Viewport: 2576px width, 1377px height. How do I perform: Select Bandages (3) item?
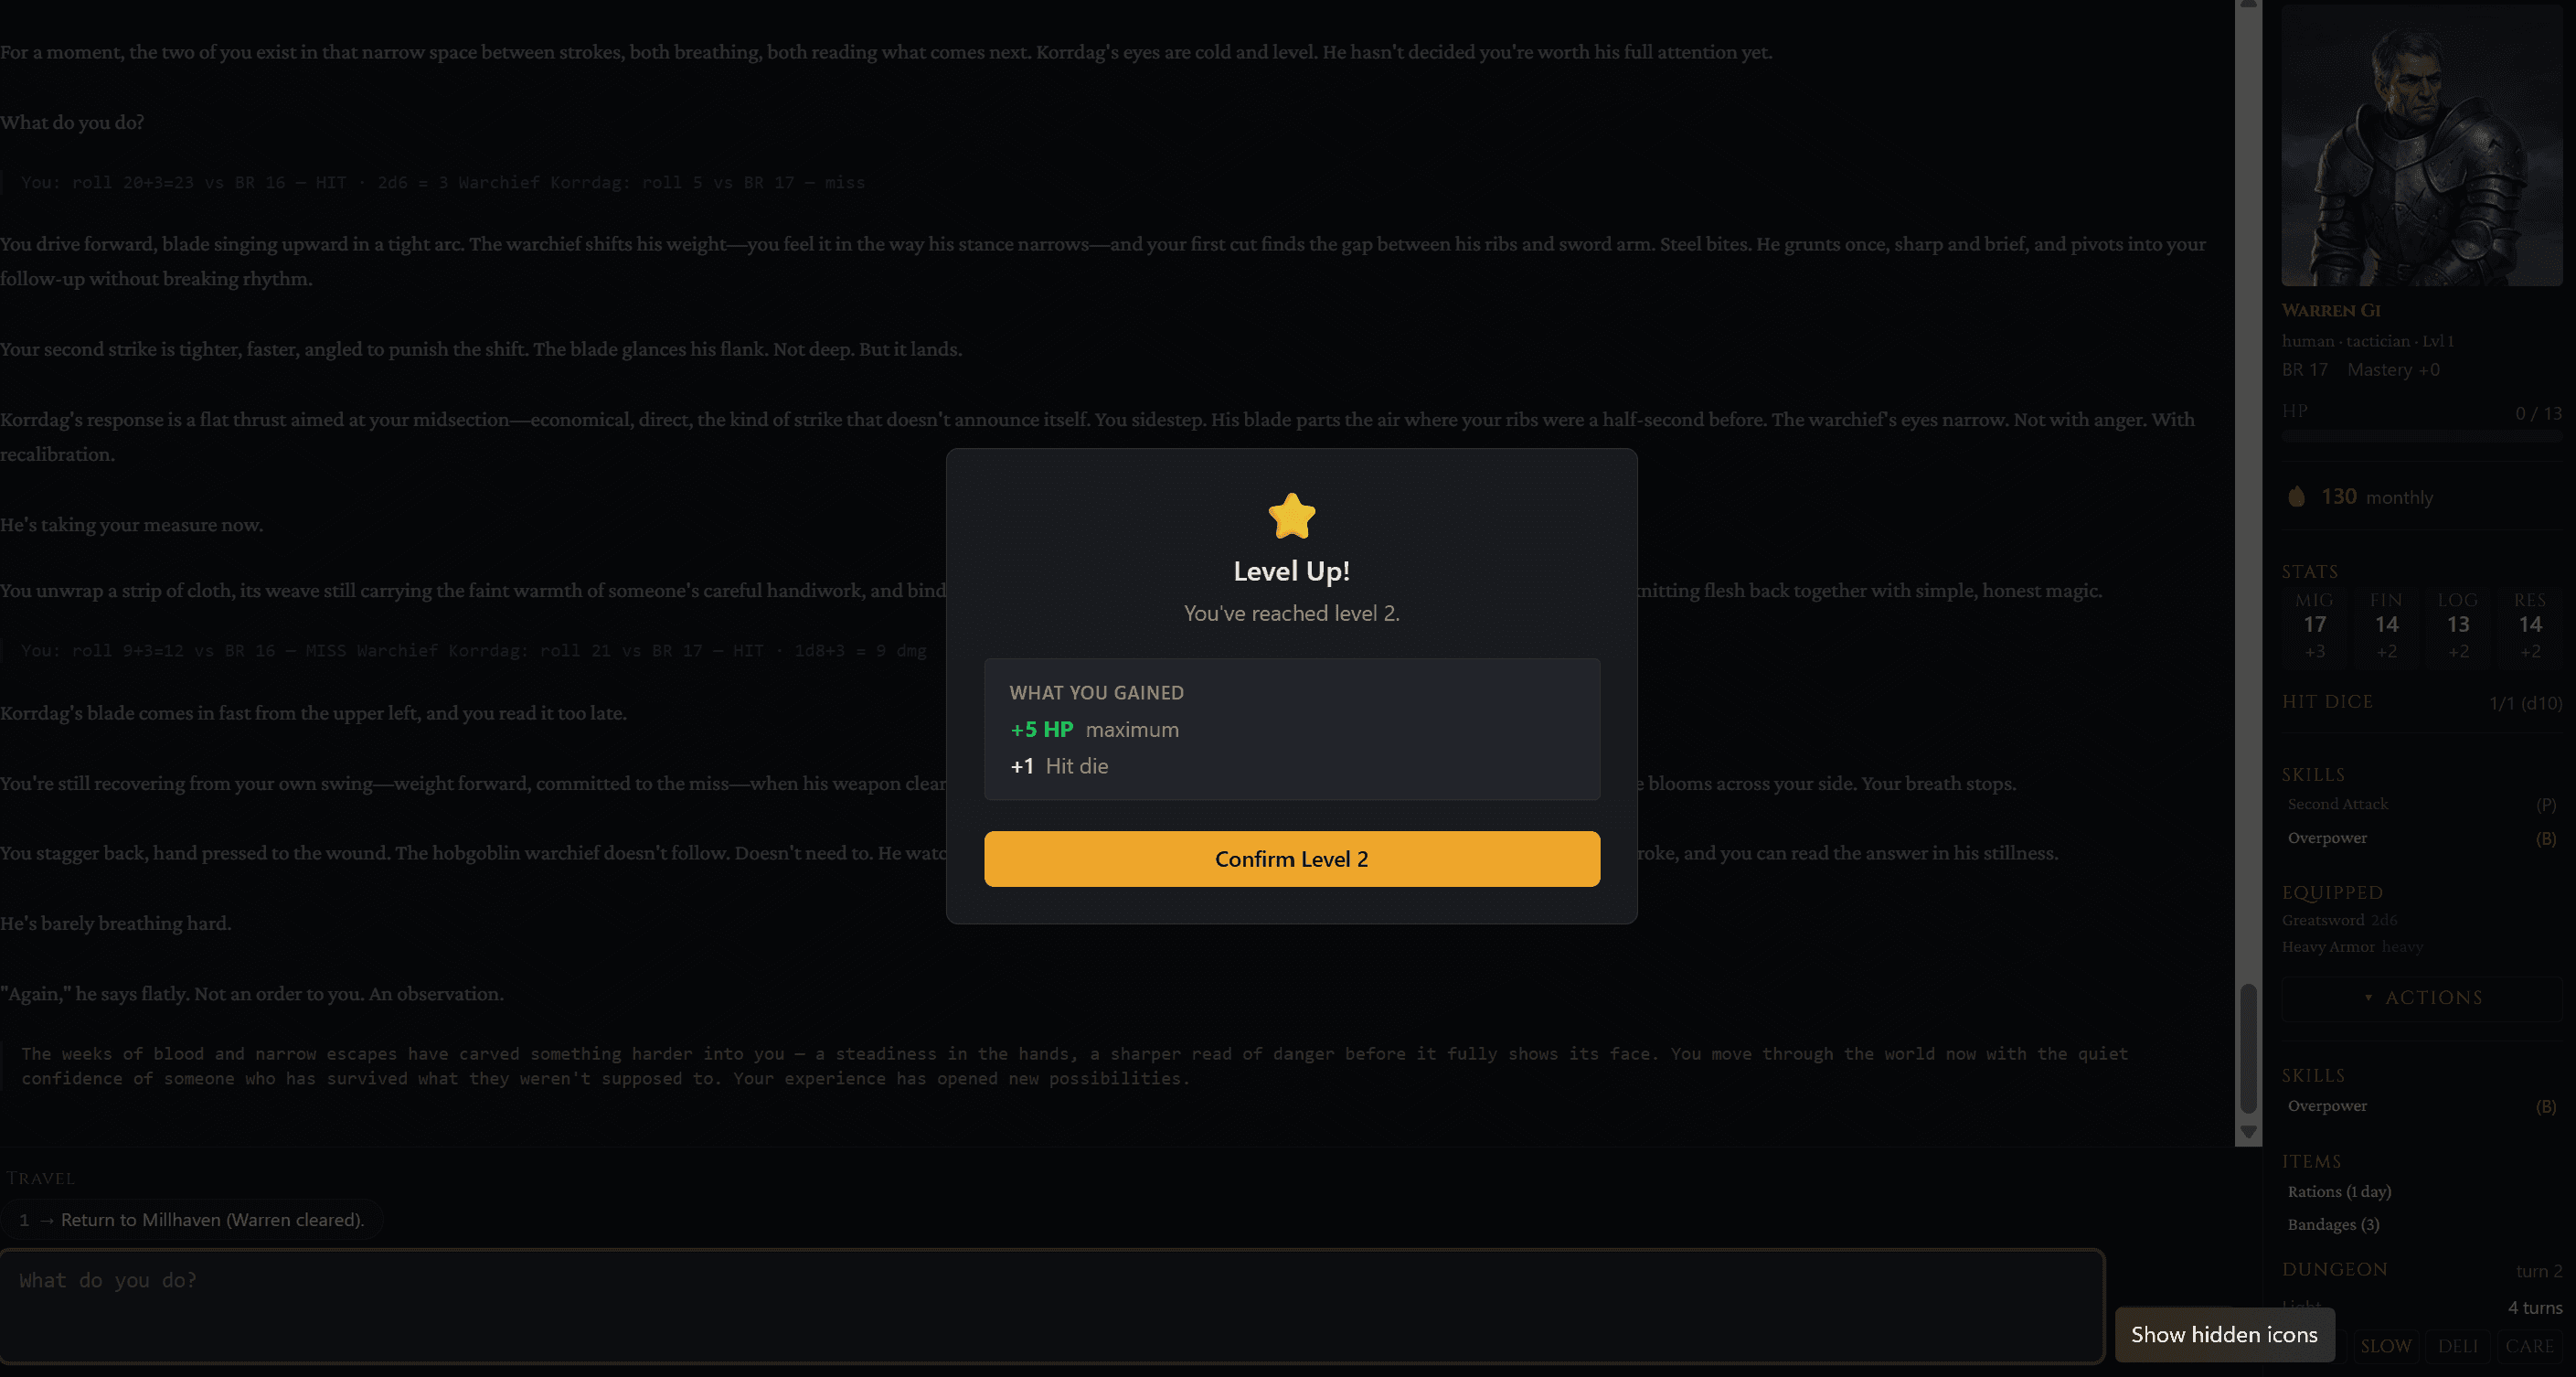[x=2333, y=1225]
